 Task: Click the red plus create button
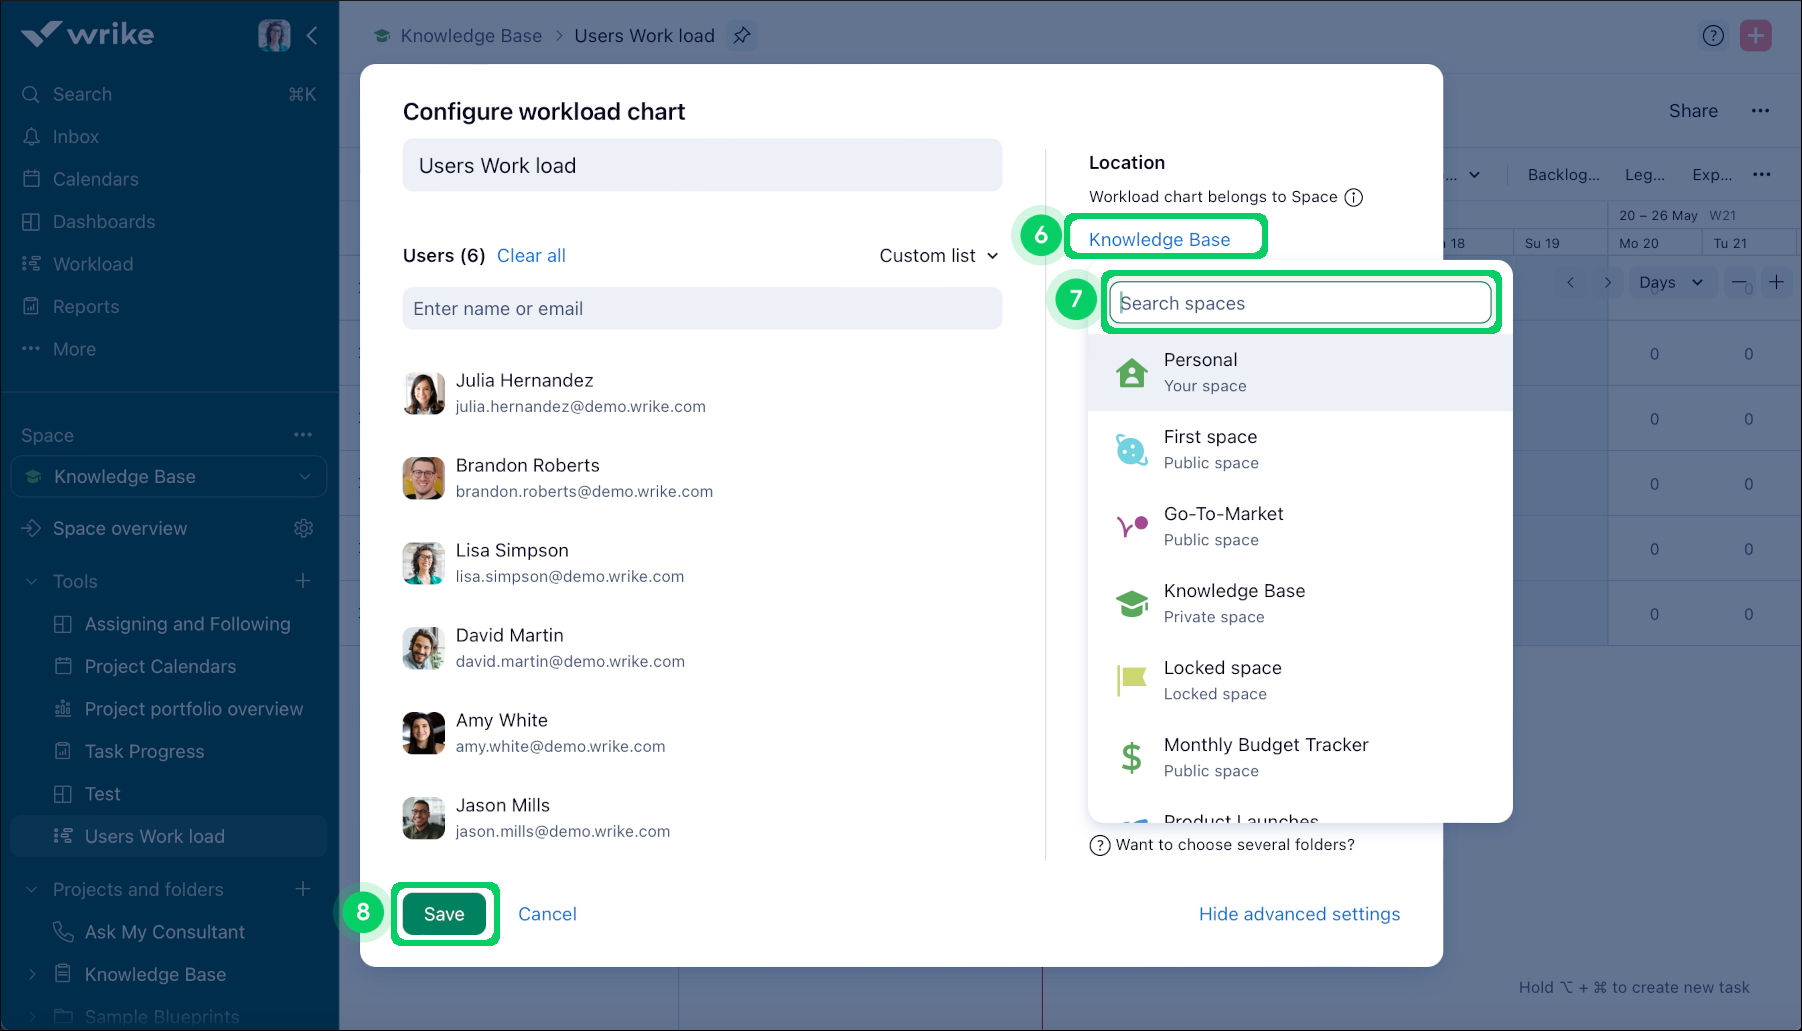[x=1755, y=36]
